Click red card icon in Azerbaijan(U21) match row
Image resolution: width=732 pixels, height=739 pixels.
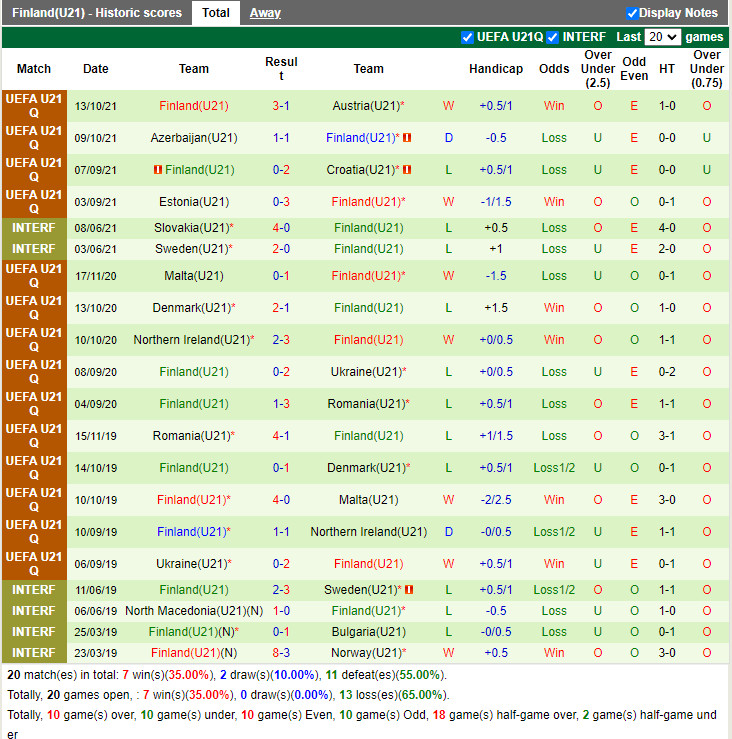pyautogui.click(x=408, y=138)
